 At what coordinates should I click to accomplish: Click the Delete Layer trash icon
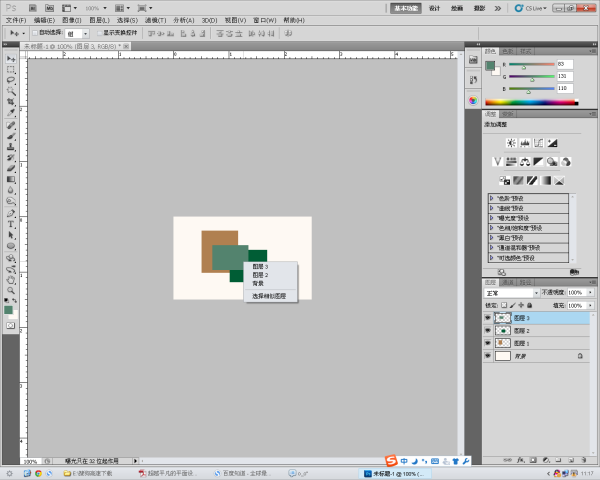pos(584,460)
